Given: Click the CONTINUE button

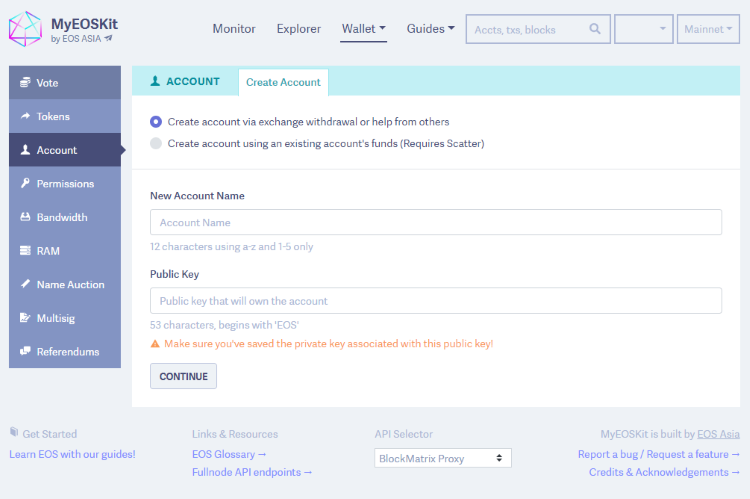Looking at the screenshot, I should coord(183,376).
